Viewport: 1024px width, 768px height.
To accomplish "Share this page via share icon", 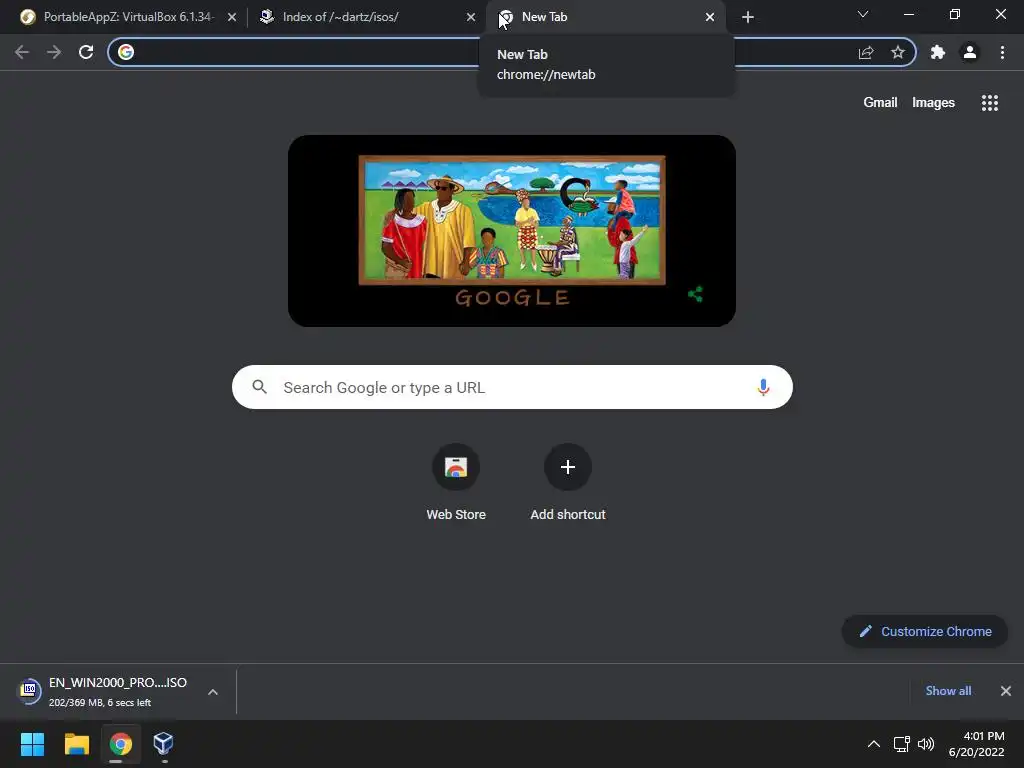I will [866, 52].
